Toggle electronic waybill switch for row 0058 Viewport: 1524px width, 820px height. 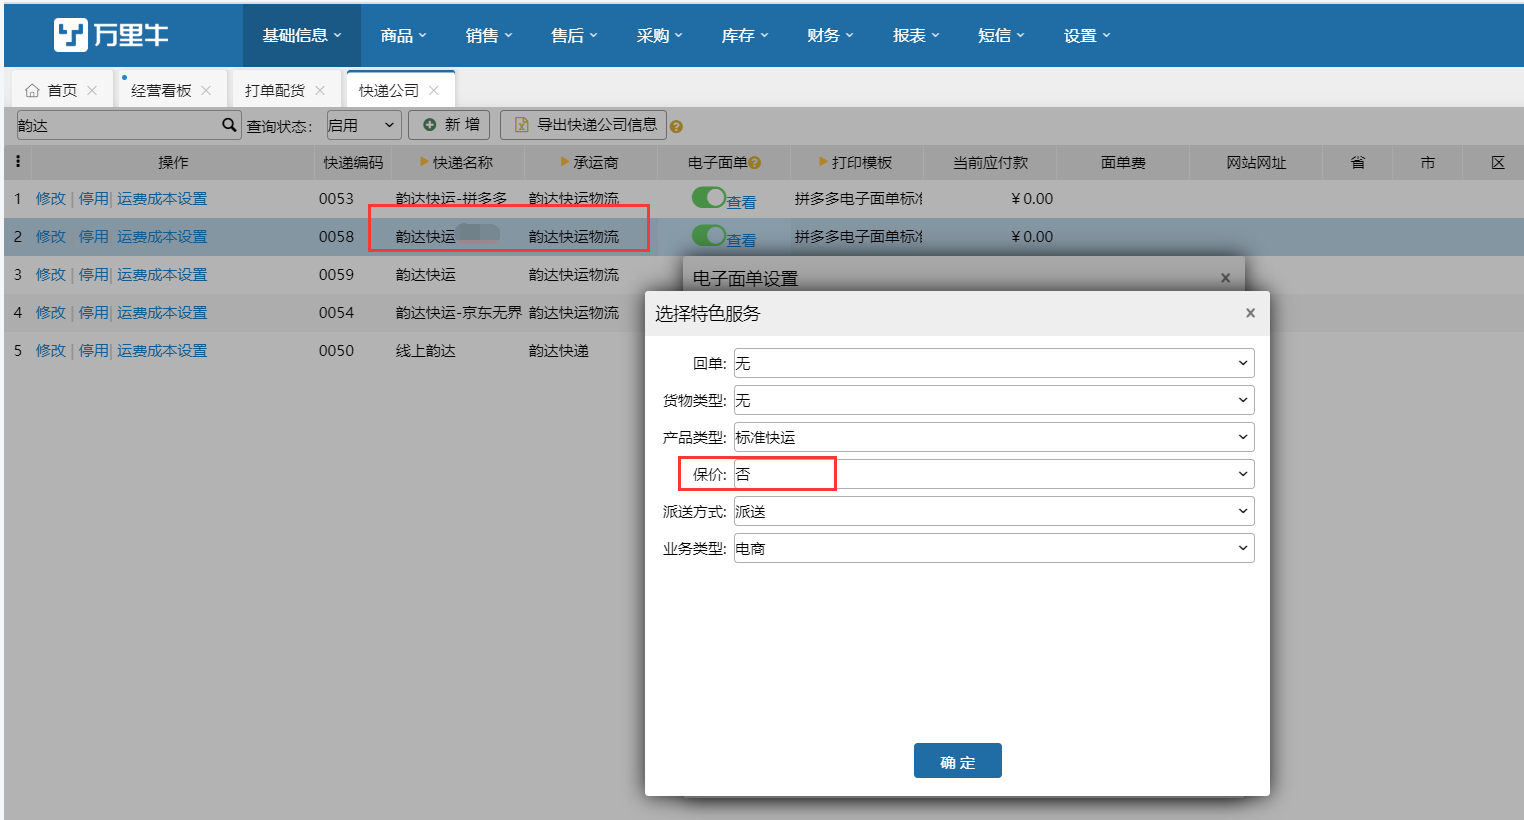(x=708, y=236)
